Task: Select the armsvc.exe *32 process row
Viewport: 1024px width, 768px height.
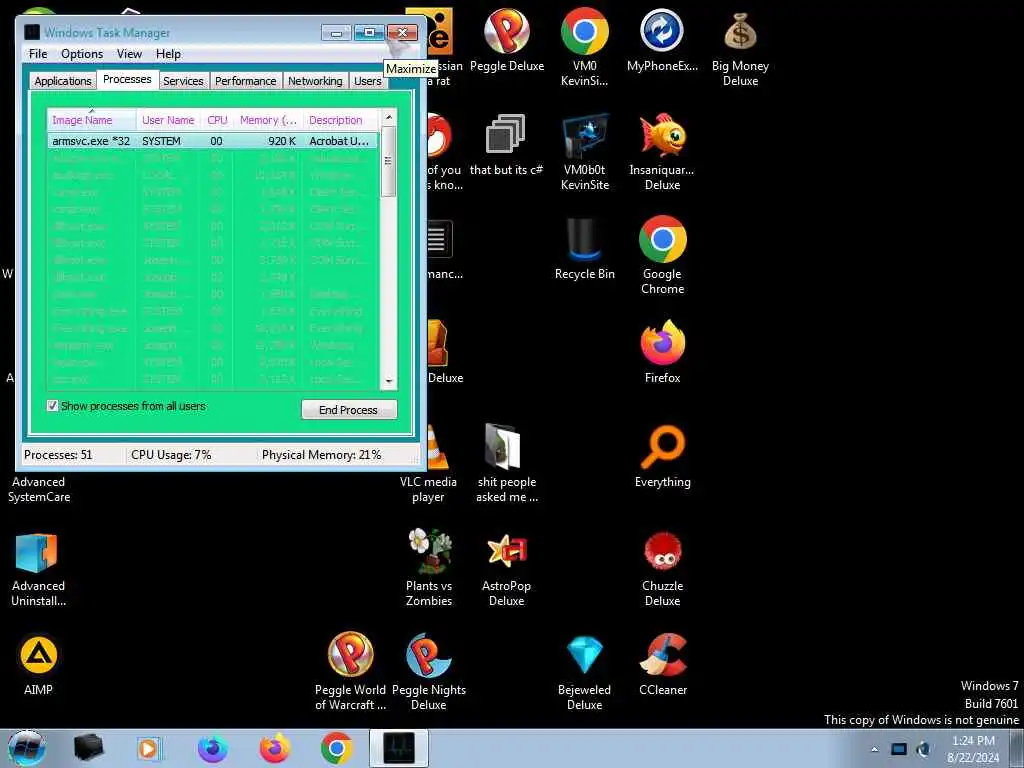Action: 212,140
